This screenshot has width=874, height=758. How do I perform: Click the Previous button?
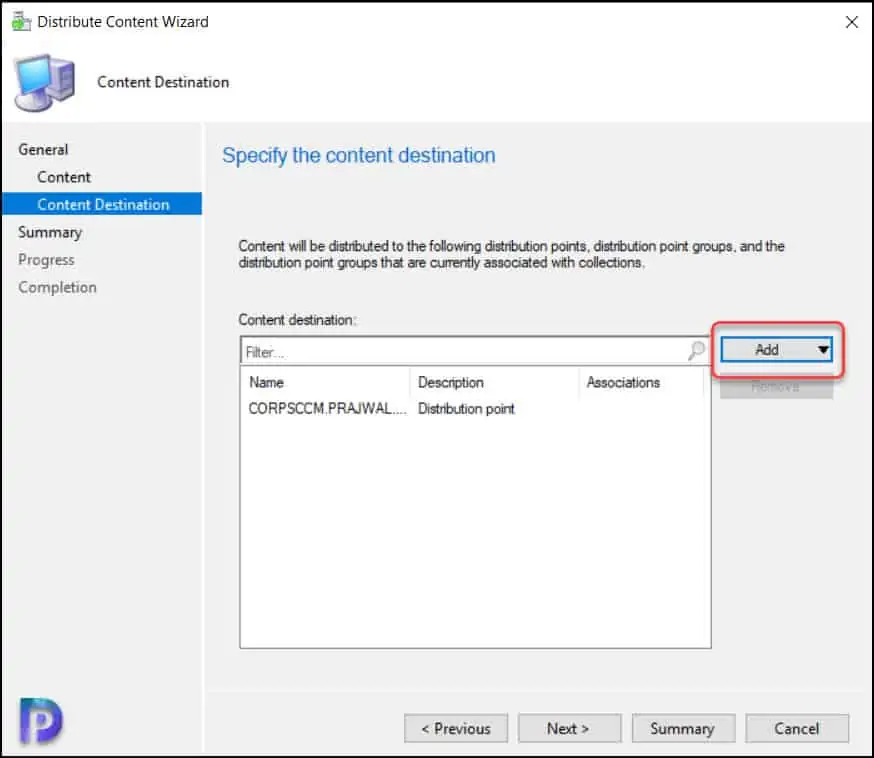click(x=456, y=728)
